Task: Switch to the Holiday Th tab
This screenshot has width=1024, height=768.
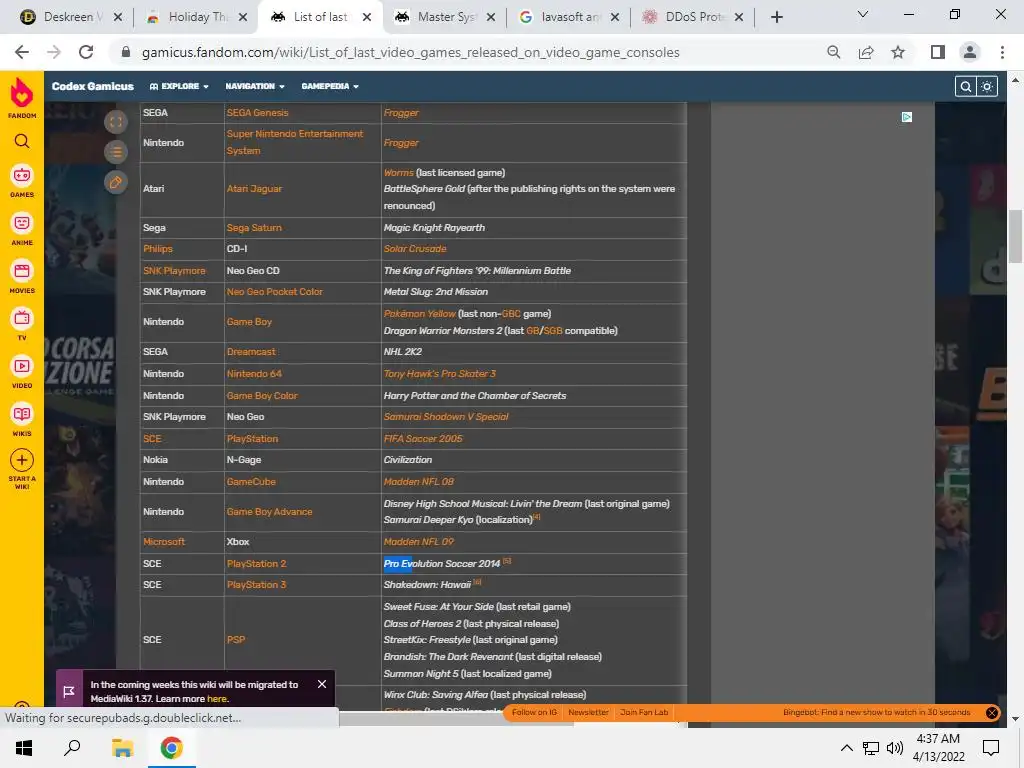Action: pyautogui.click(x=197, y=17)
